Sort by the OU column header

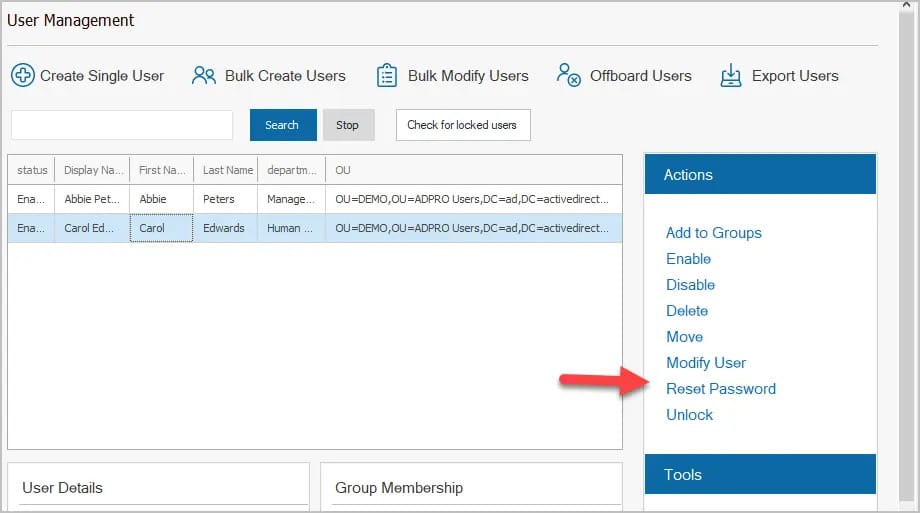coord(473,170)
